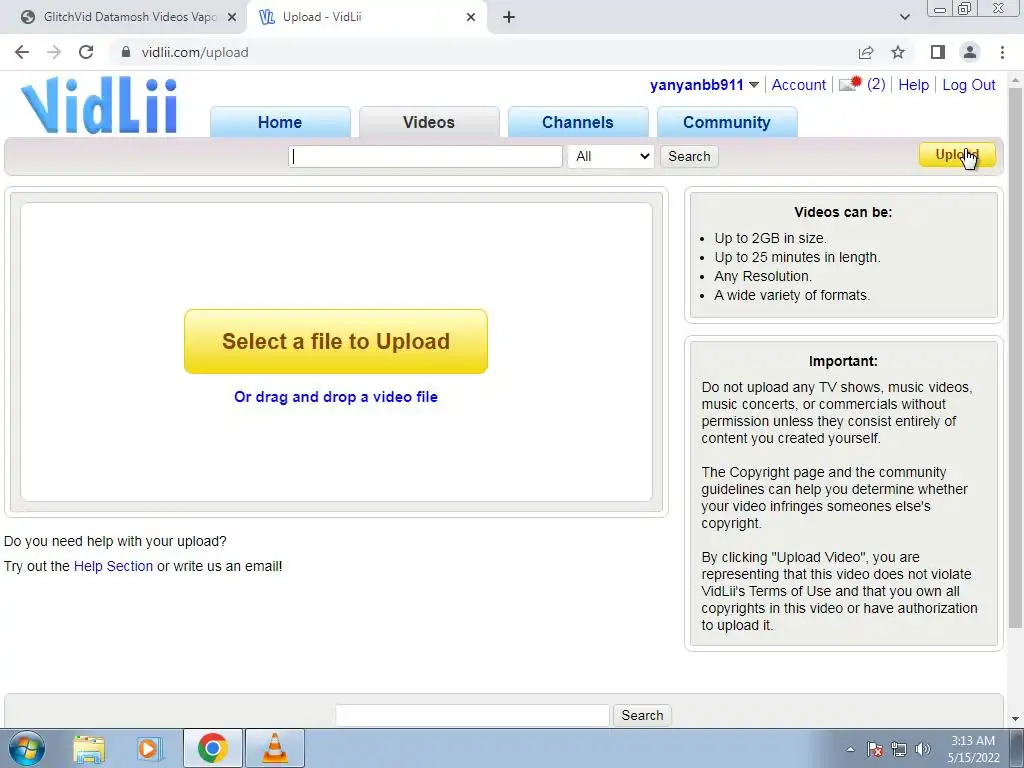Expand the yanyanbb911 user dropdown
Viewport: 1024px width, 768px height.
point(754,85)
